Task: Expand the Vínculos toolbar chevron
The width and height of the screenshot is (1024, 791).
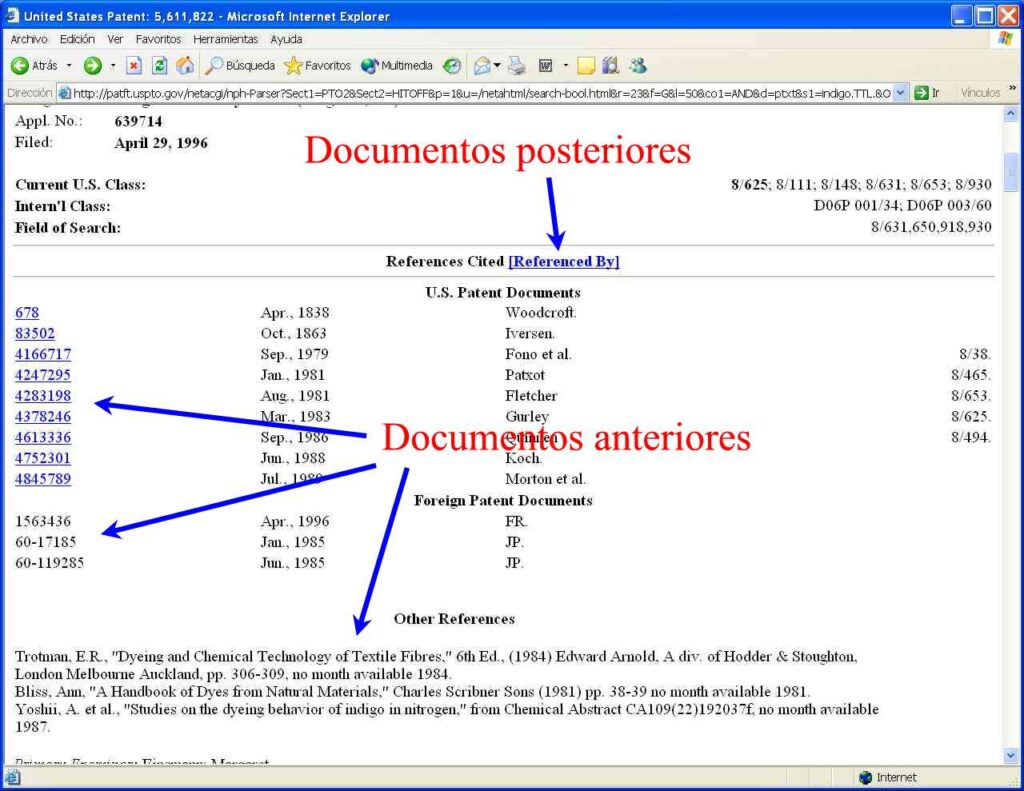Action: click(x=1012, y=88)
